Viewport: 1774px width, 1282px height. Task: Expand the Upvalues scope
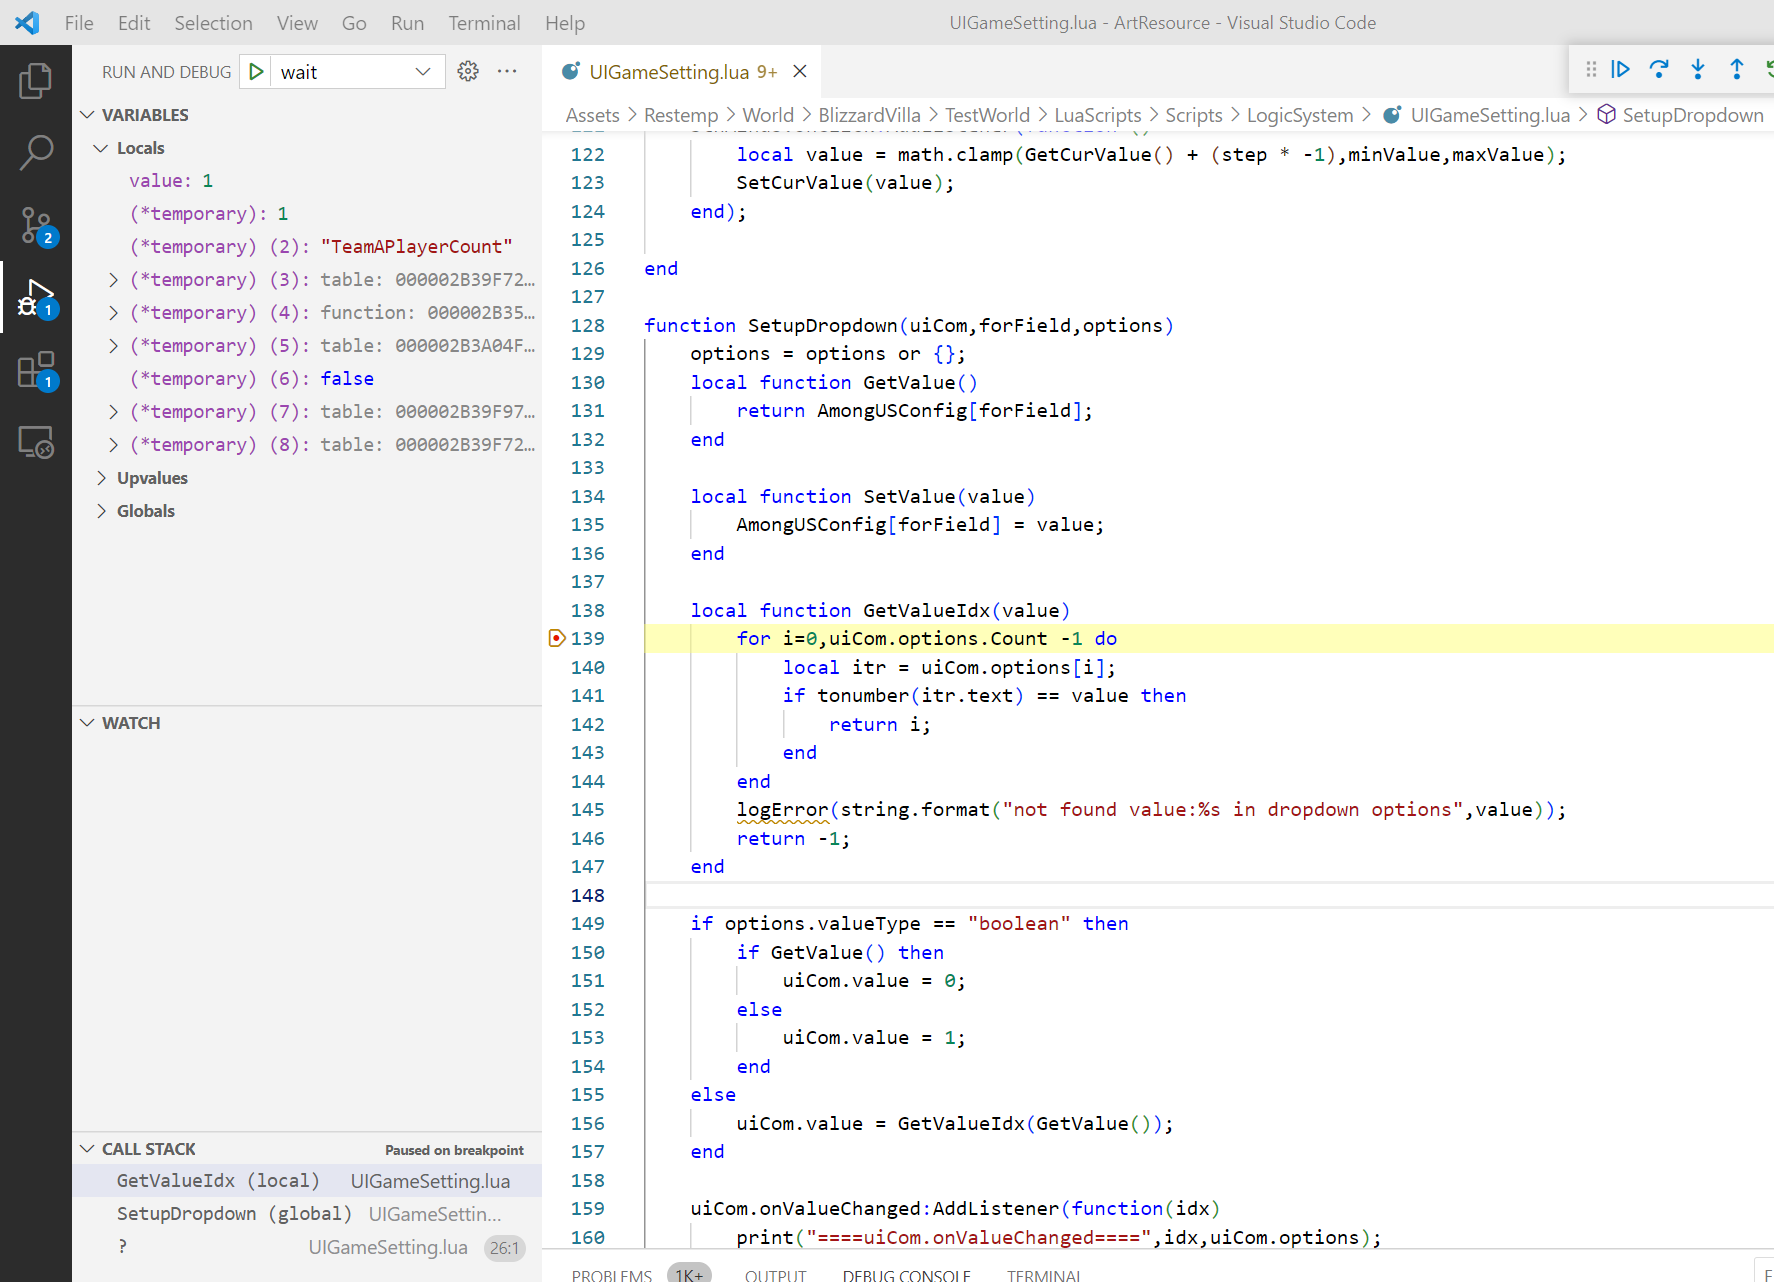[101, 478]
